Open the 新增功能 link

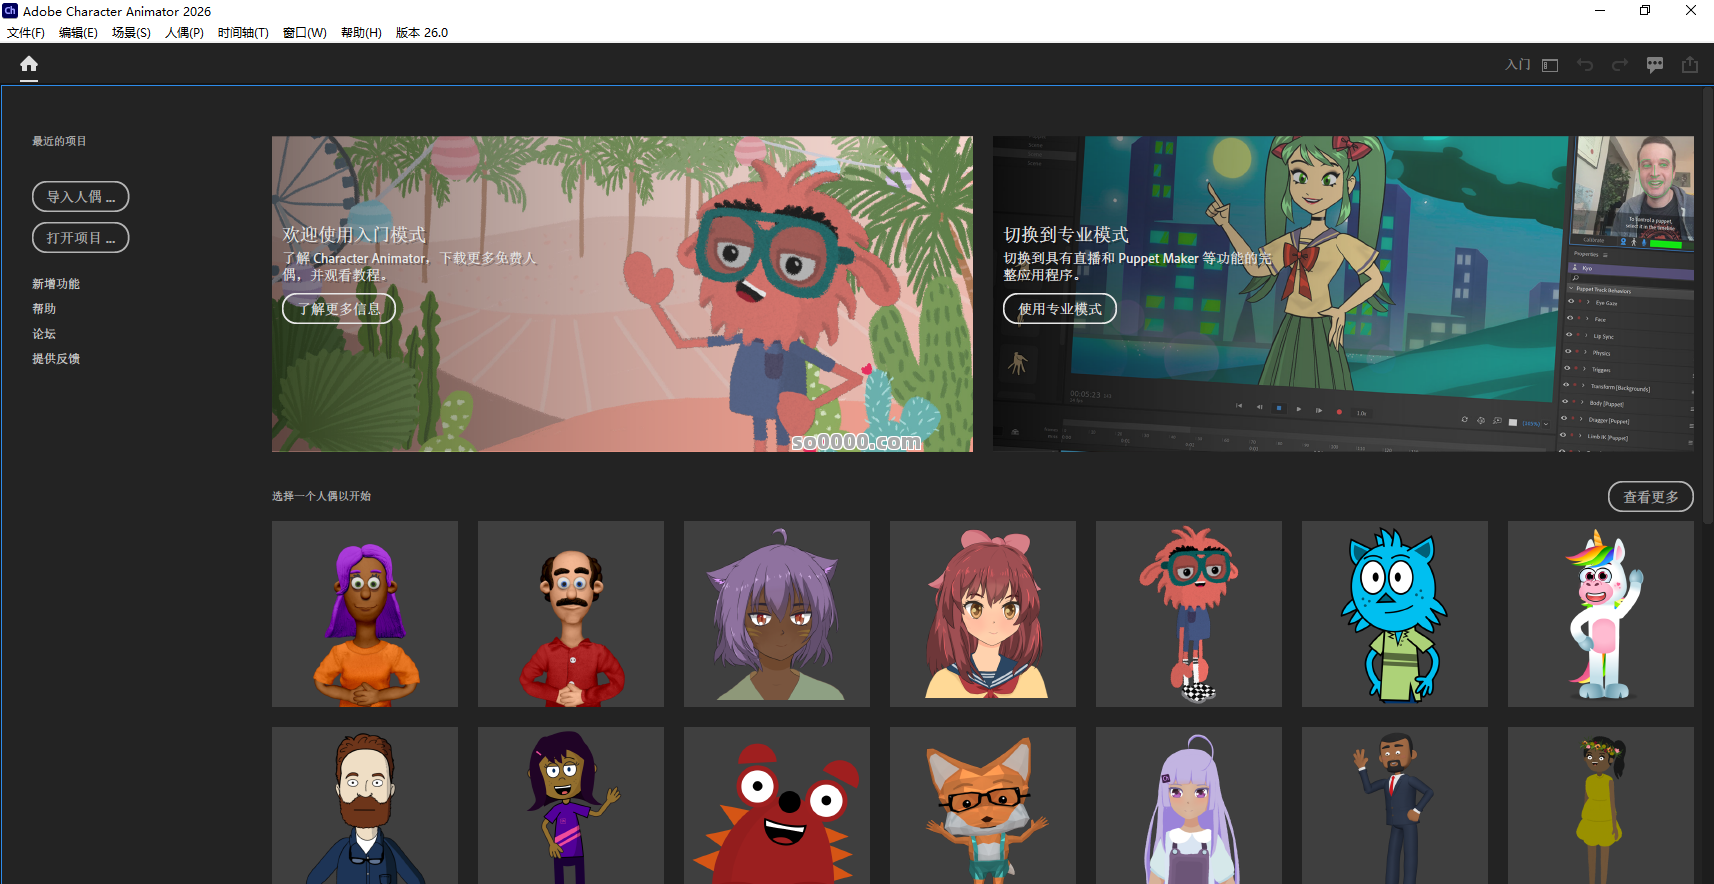click(56, 284)
